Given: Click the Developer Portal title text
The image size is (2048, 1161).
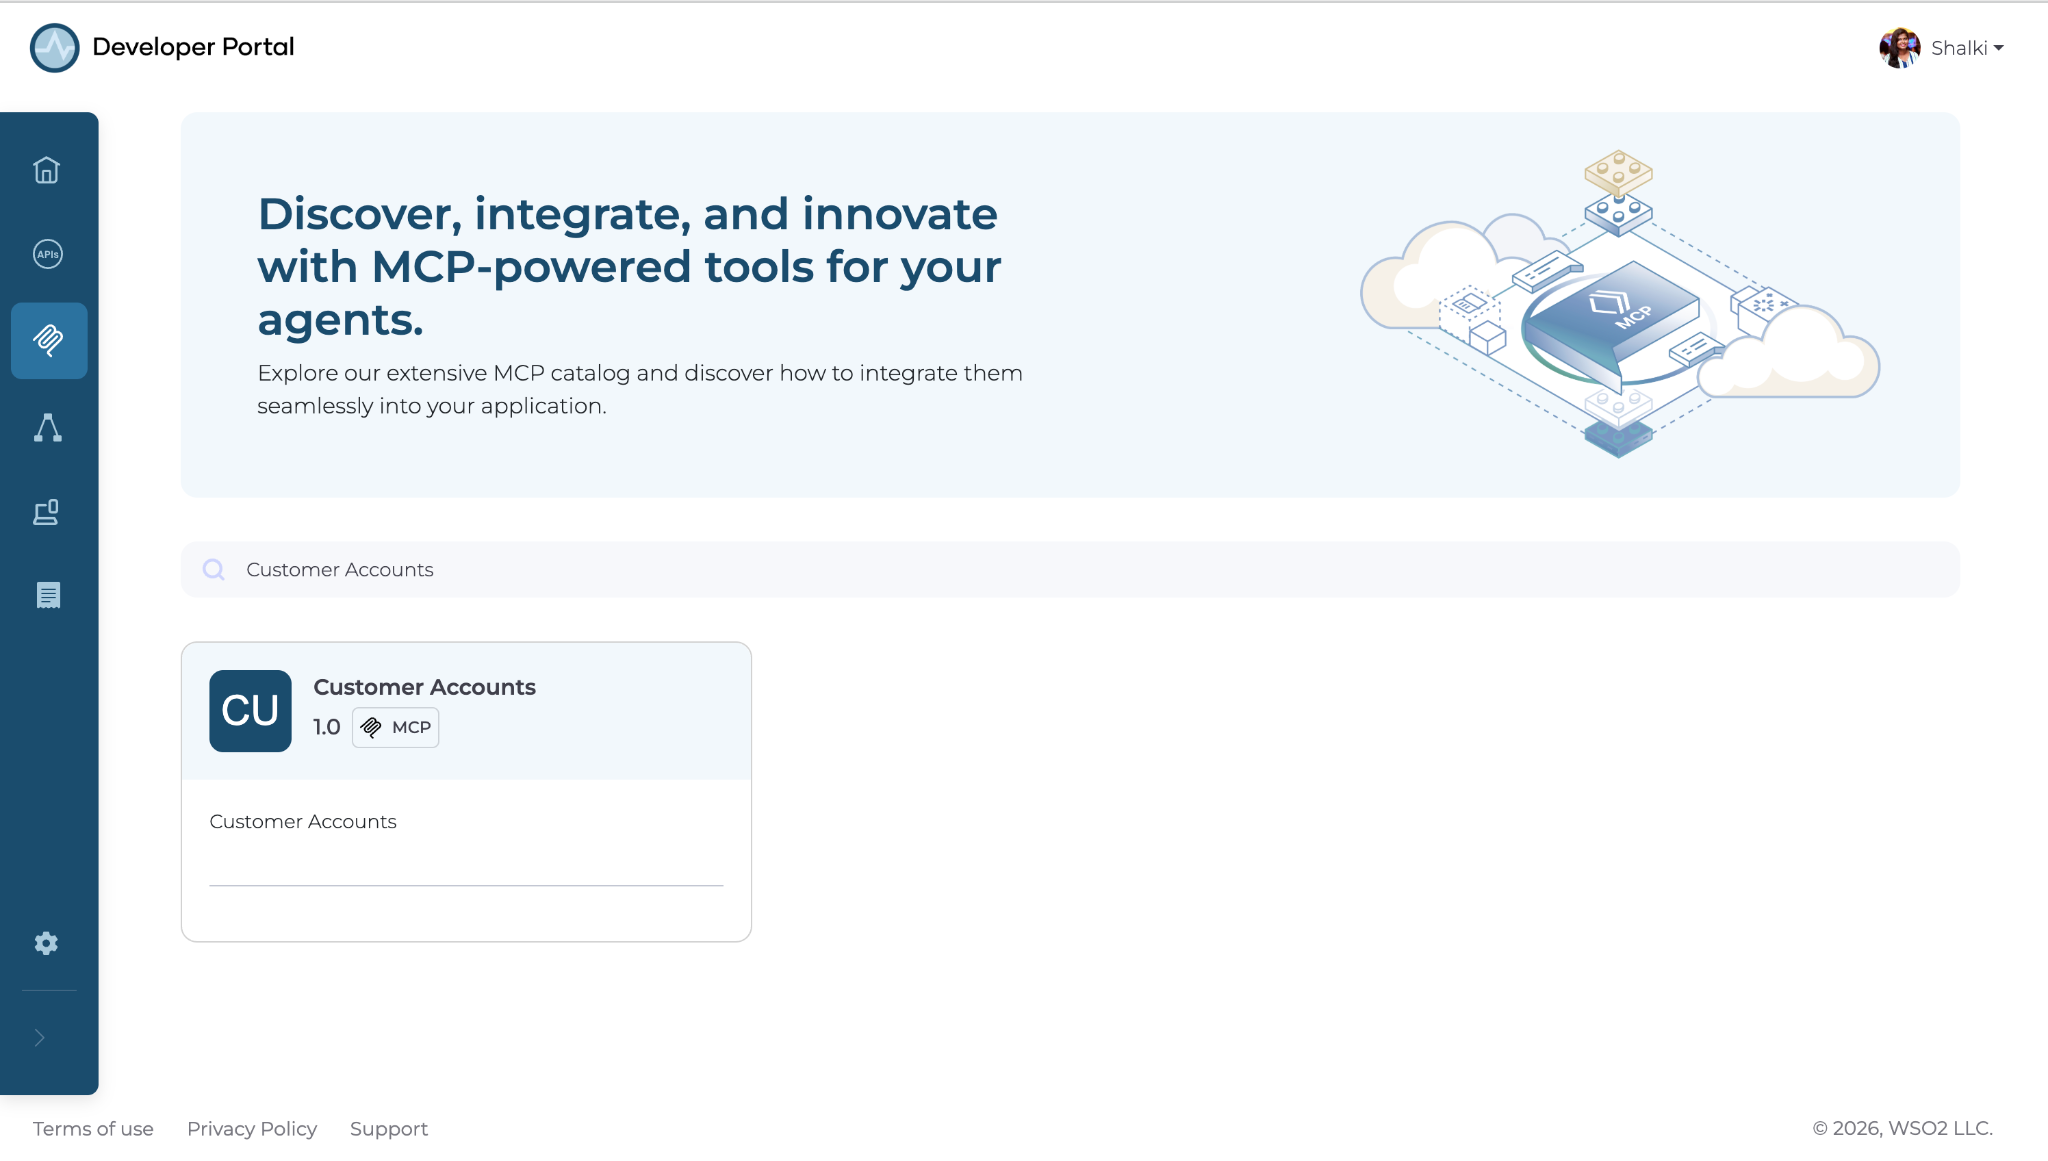Looking at the screenshot, I should pos(193,47).
